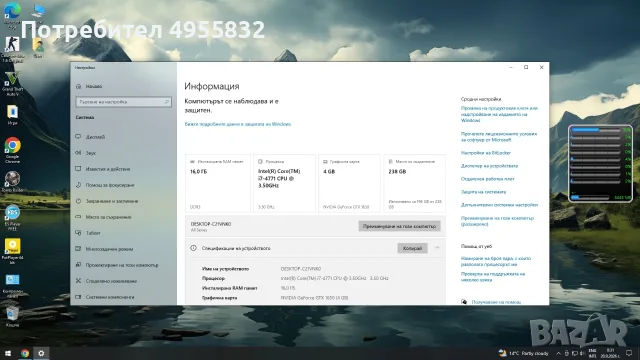The height and width of the screenshot is (360, 640).
Task: Open the product key change link
Action: click(x=499, y=114)
